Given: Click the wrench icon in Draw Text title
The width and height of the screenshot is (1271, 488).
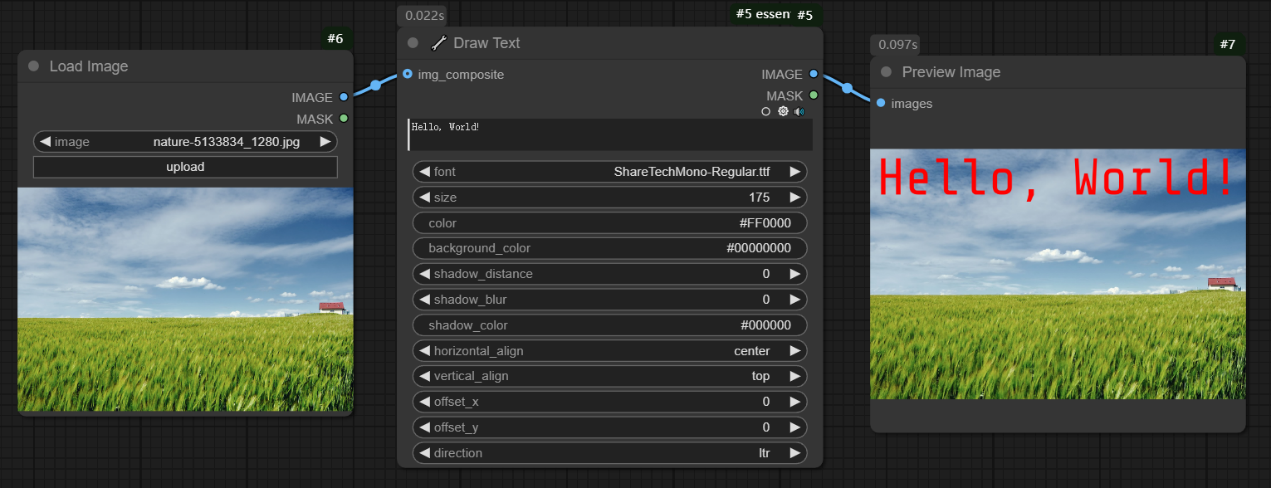Looking at the screenshot, I should [439, 43].
